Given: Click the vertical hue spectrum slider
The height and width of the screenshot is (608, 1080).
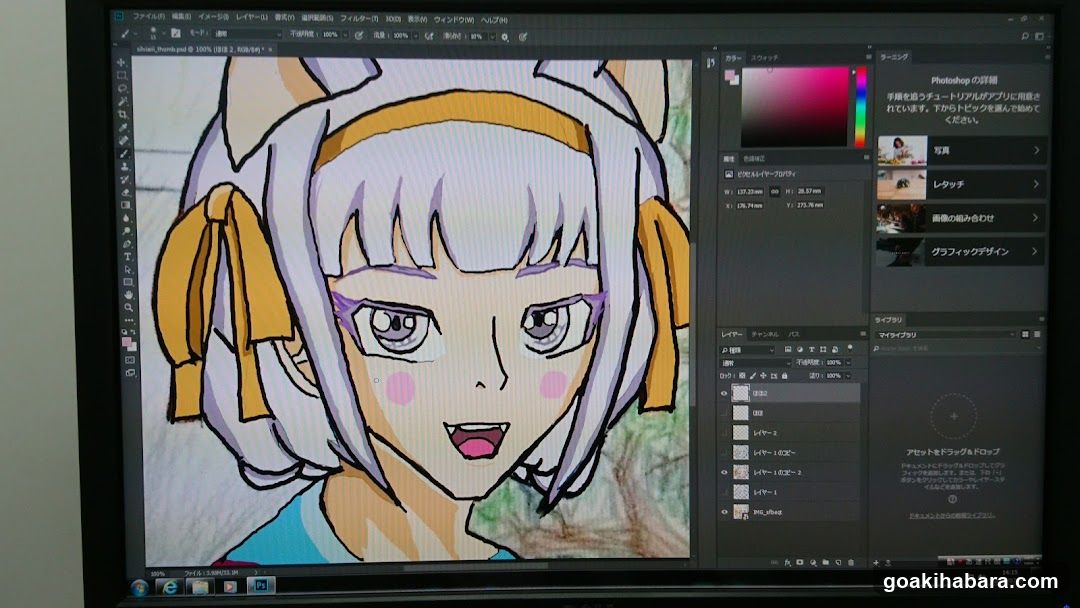Looking at the screenshot, I should pyautogui.click(x=860, y=107).
